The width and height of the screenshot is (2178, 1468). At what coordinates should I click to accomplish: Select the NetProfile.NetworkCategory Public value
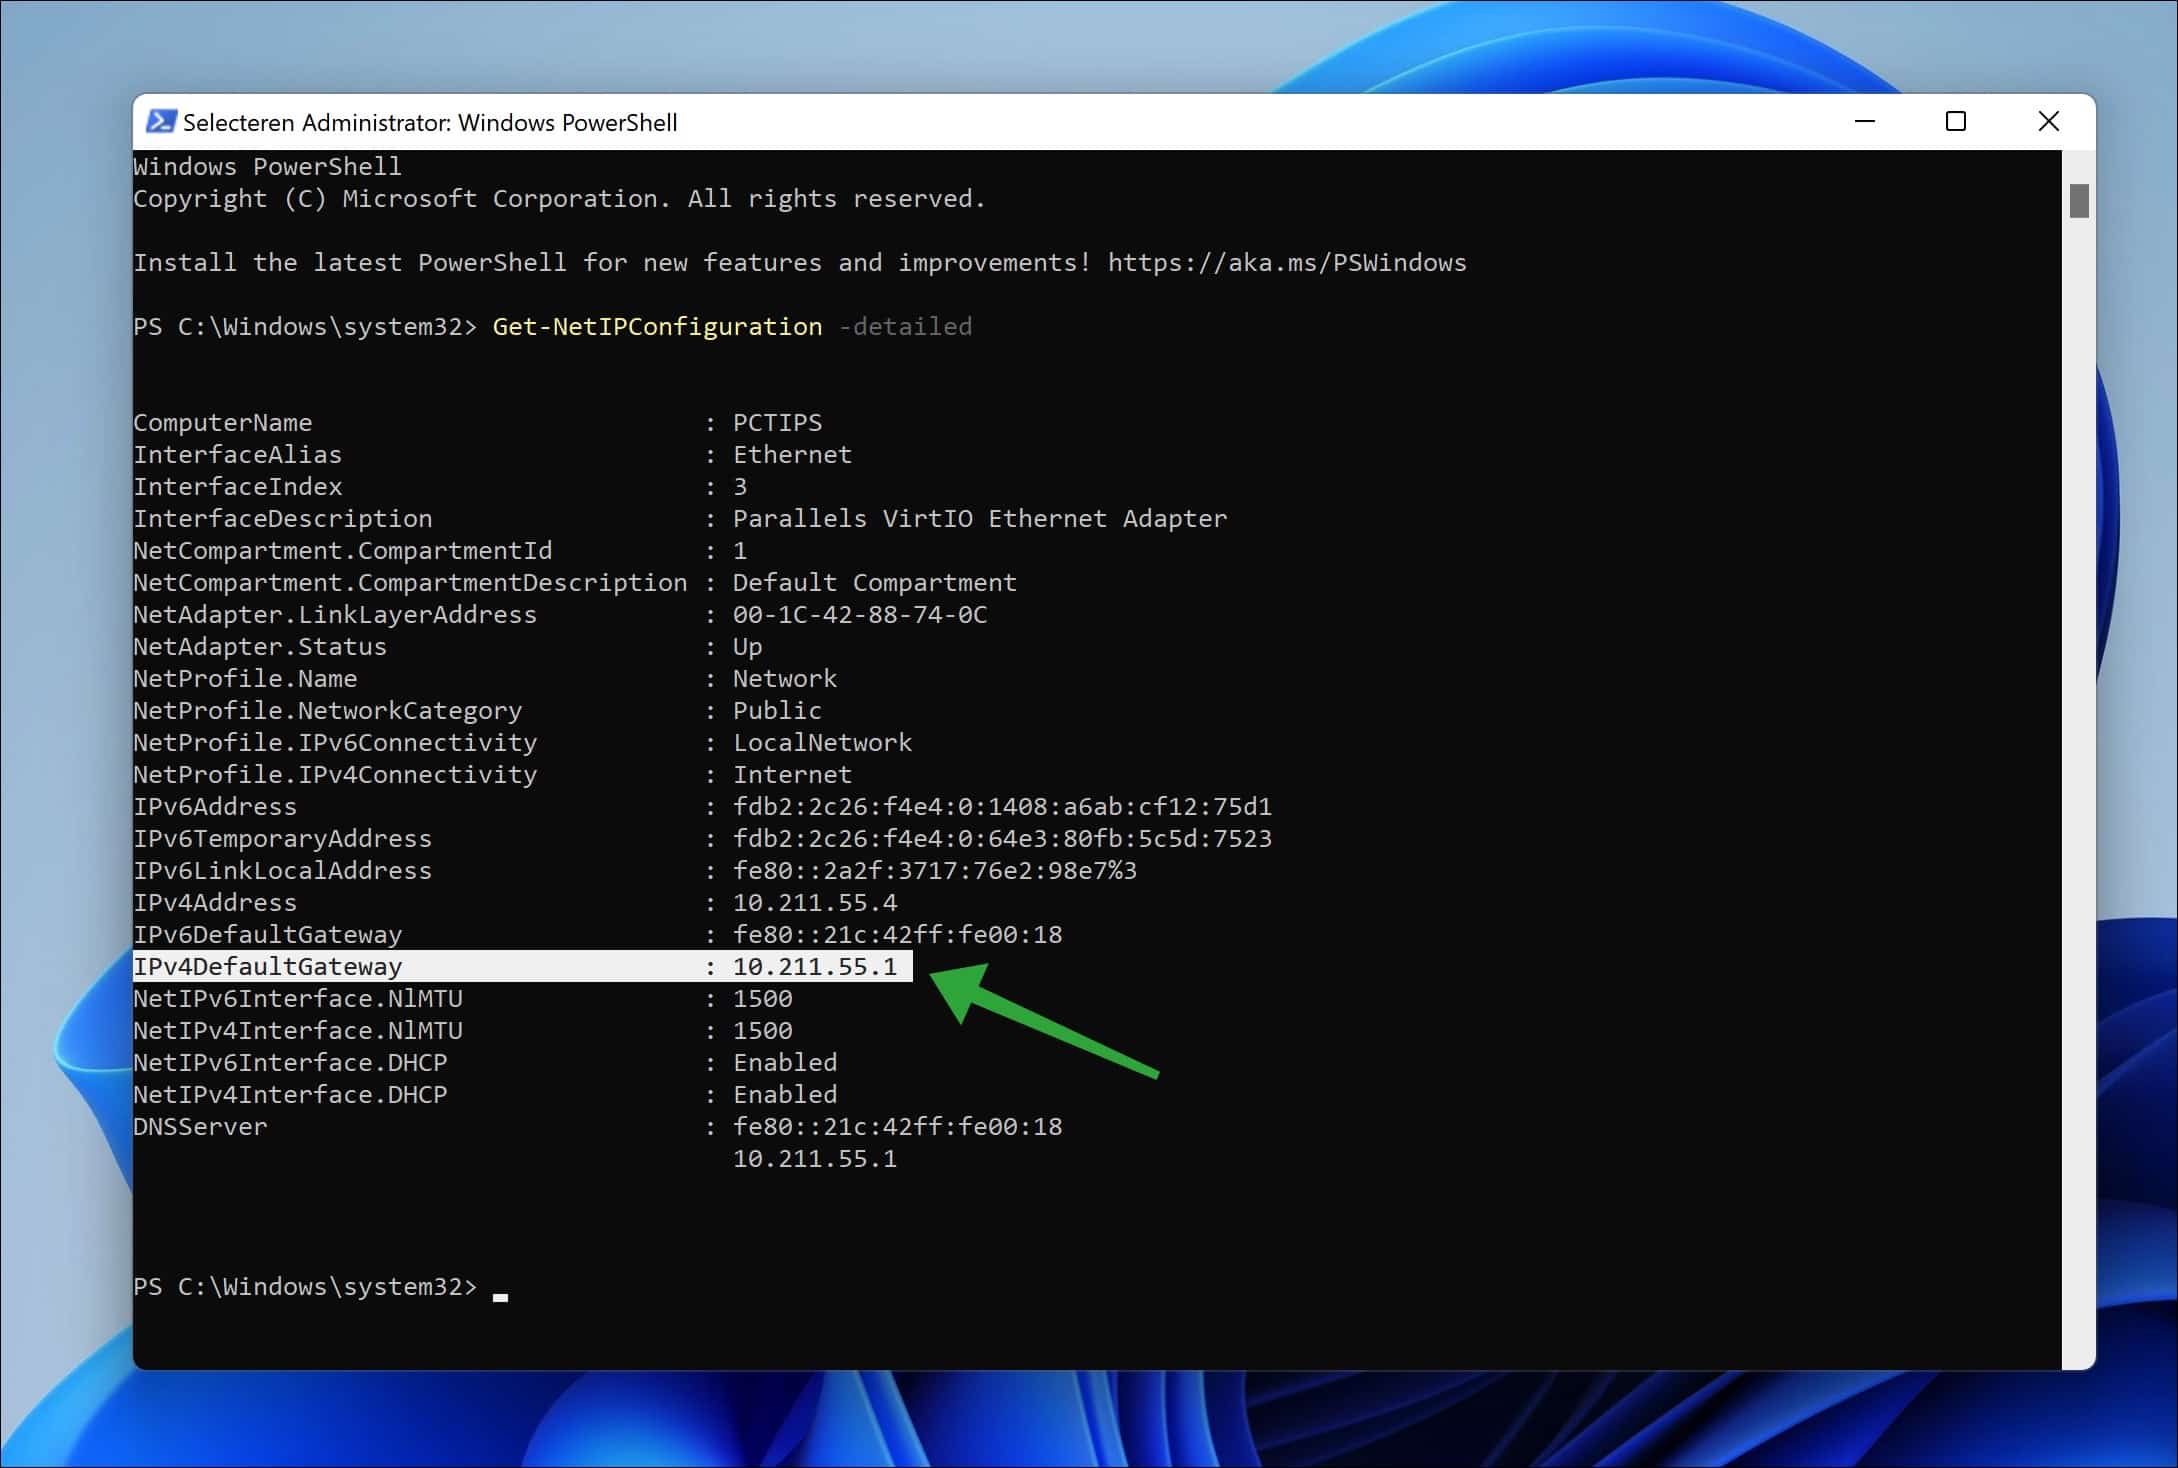point(777,710)
